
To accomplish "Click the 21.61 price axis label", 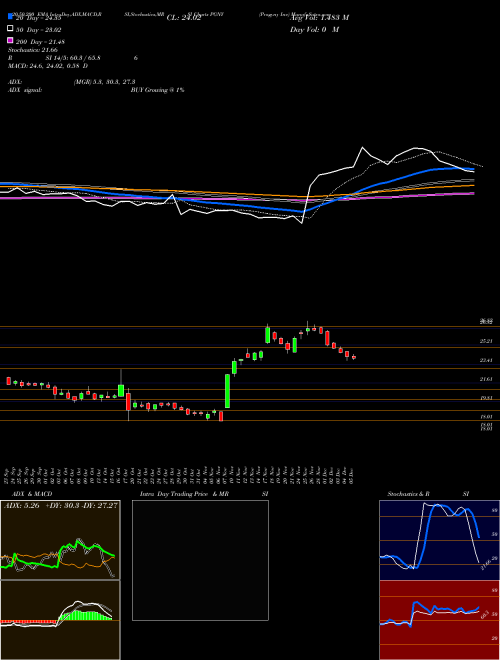I will [x=486, y=379].
